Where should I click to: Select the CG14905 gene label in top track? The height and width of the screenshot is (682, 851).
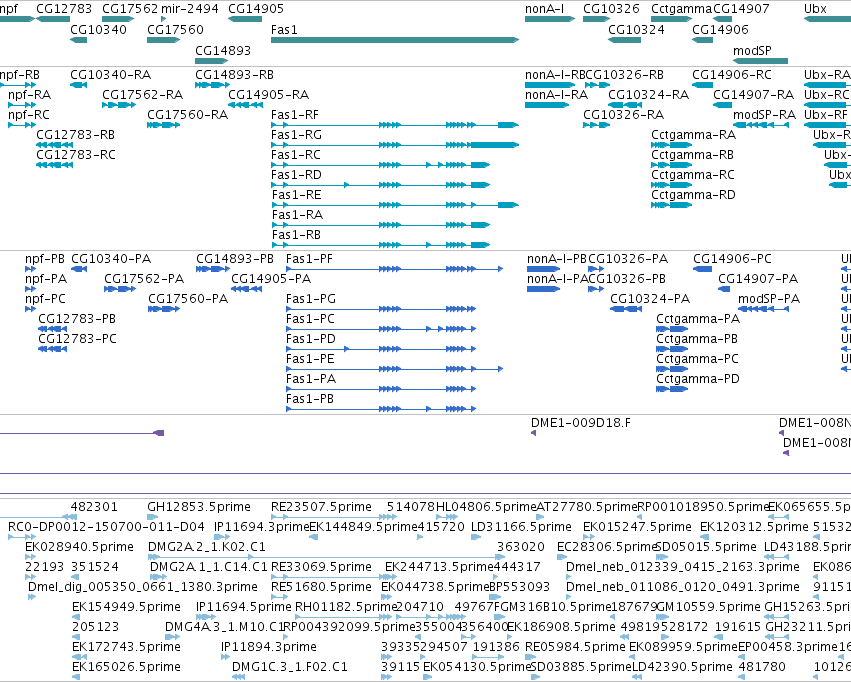[x=256, y=9]
